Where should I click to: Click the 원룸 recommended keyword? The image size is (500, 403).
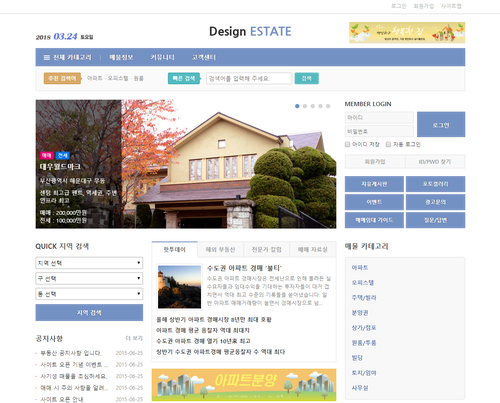pos(138,78)
